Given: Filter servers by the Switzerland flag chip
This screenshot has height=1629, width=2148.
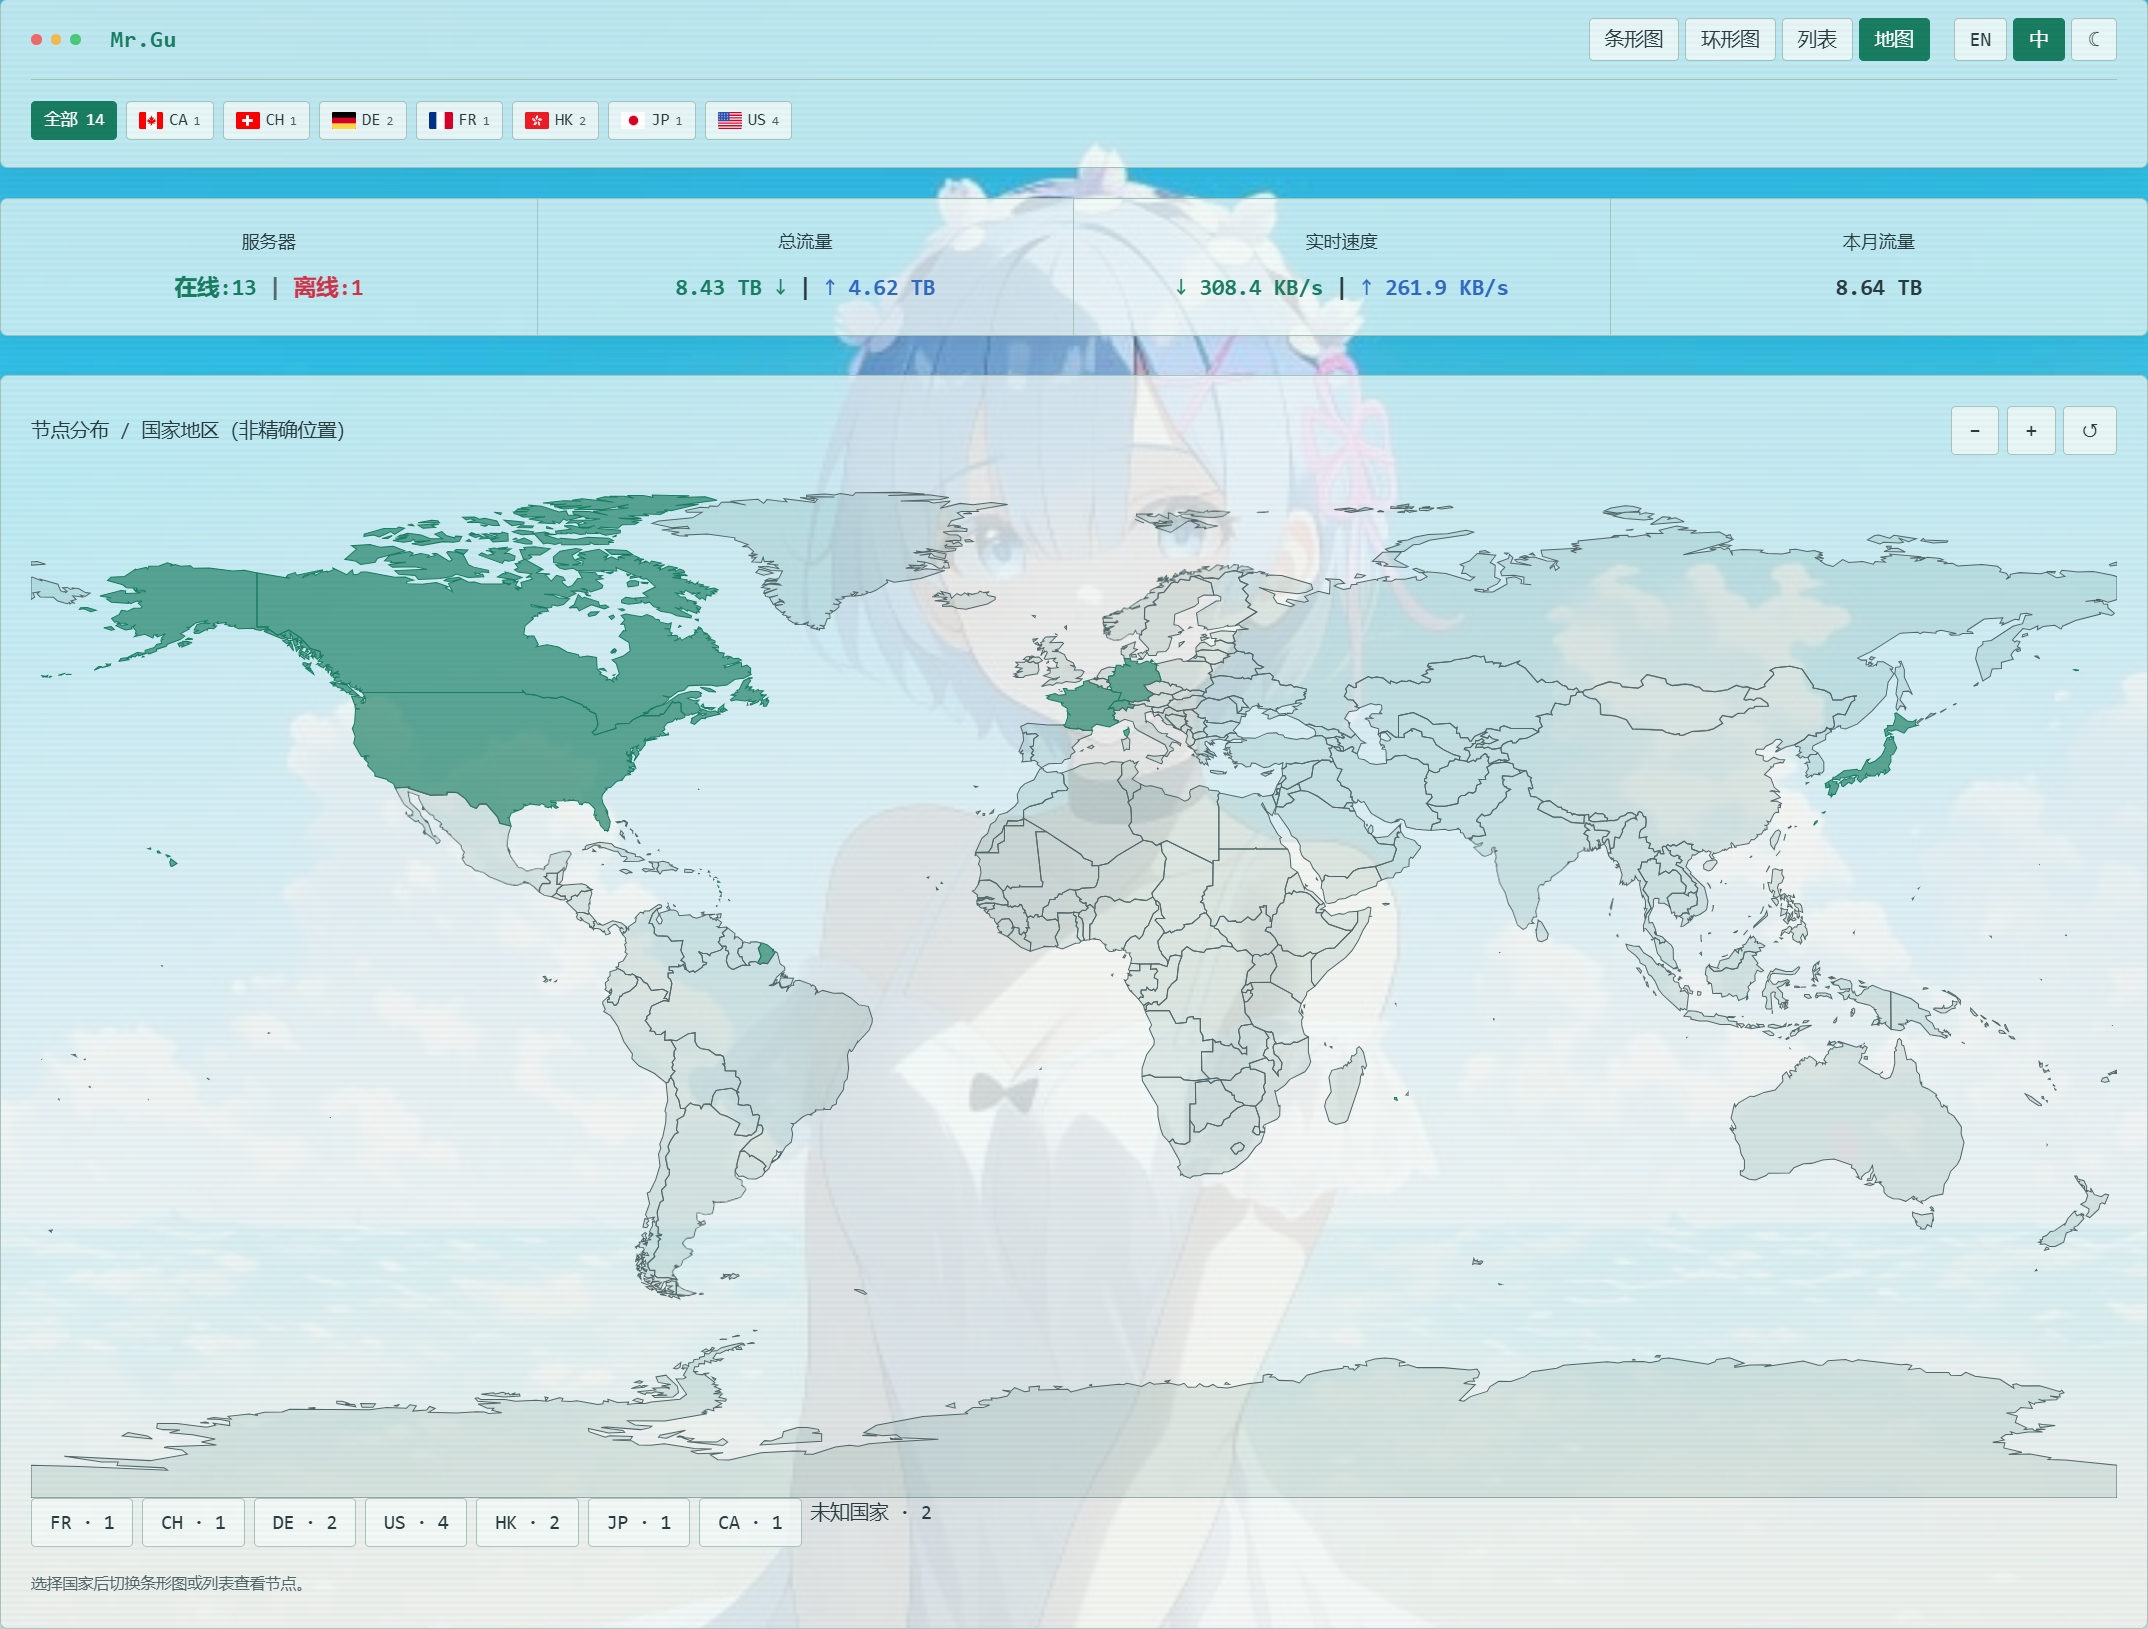Looking at the screenshot, I should point(266,120).
